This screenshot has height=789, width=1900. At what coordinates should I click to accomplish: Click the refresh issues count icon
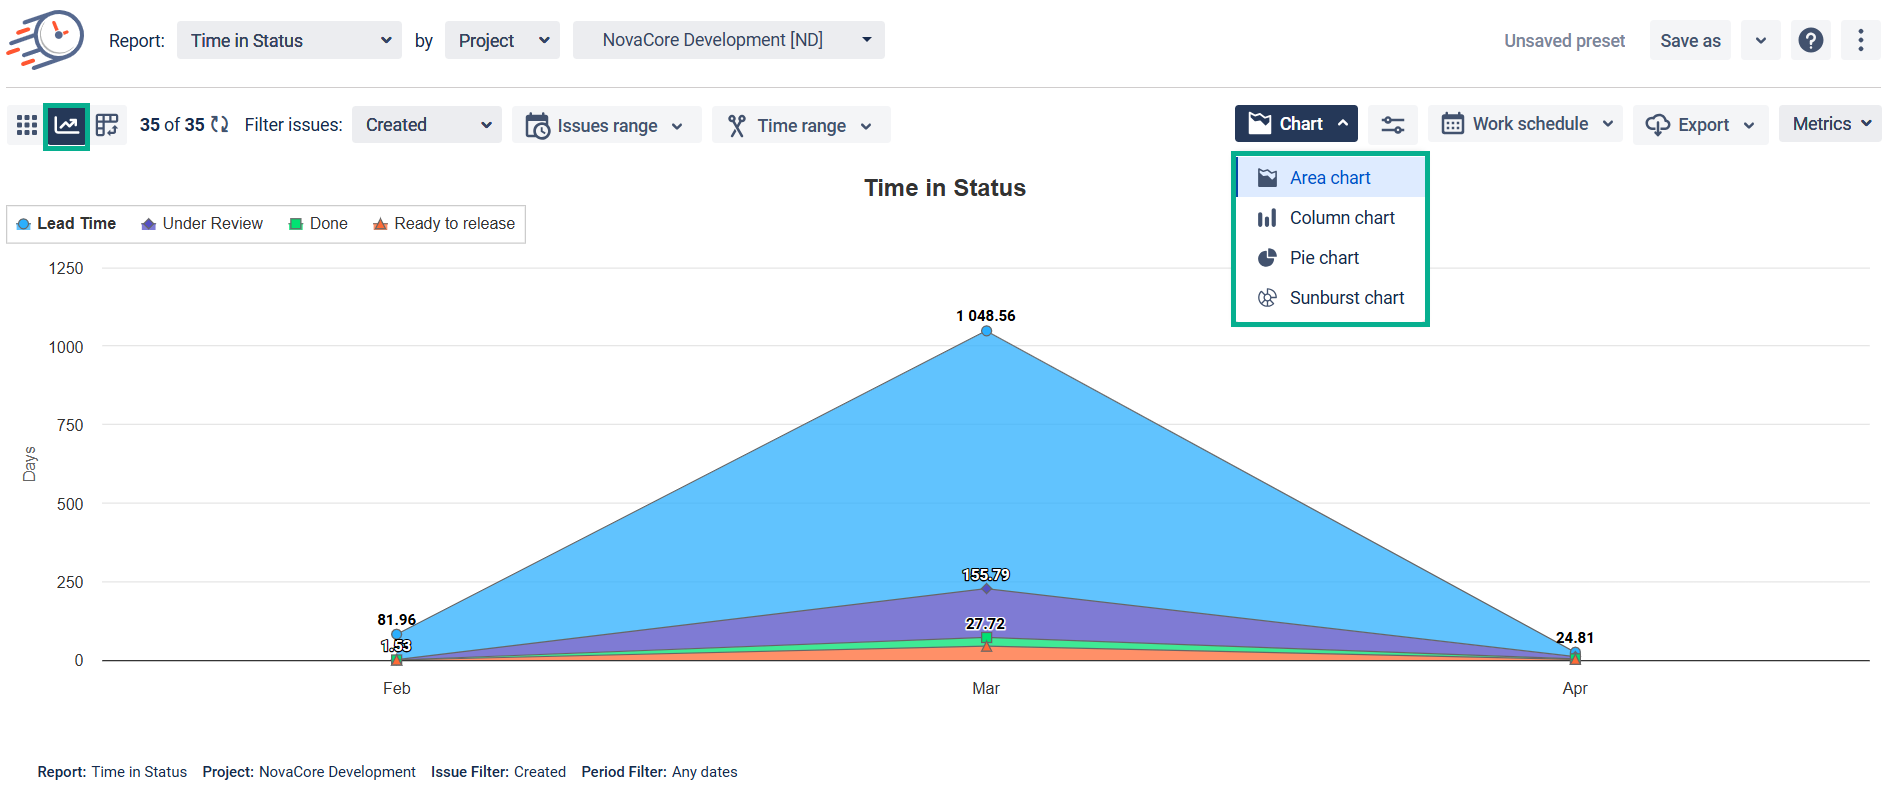click(x=220, y=125)
